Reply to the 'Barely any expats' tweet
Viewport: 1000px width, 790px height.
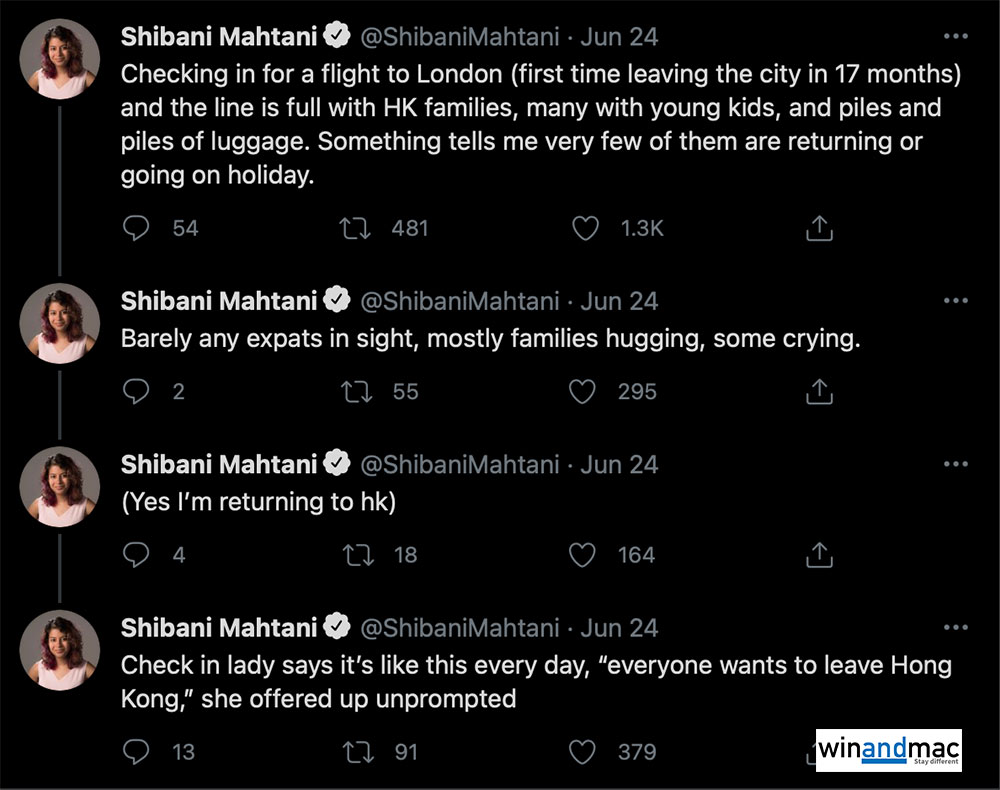[x=135, y=392]
